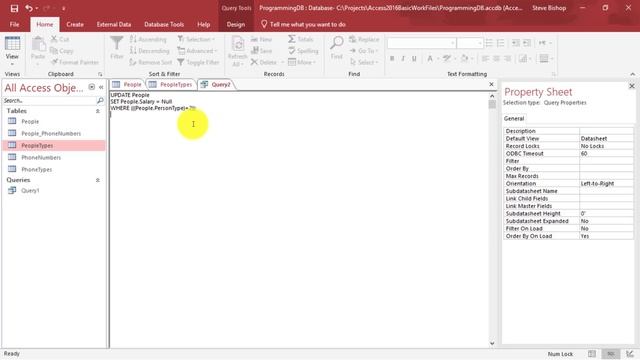This screenshot has height=360, width=640.
Task: Click Tell me what you want to do
Action: coord(303,24)
